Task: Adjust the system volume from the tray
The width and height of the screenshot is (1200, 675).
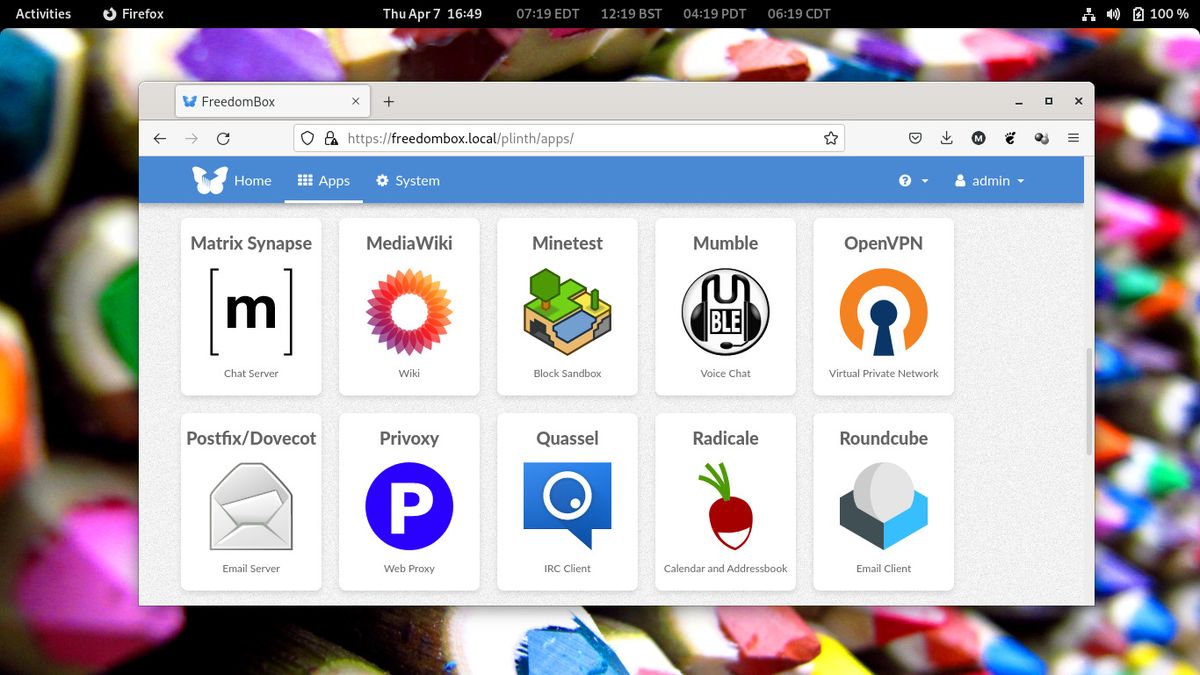Action: [x=1113, y=14]
